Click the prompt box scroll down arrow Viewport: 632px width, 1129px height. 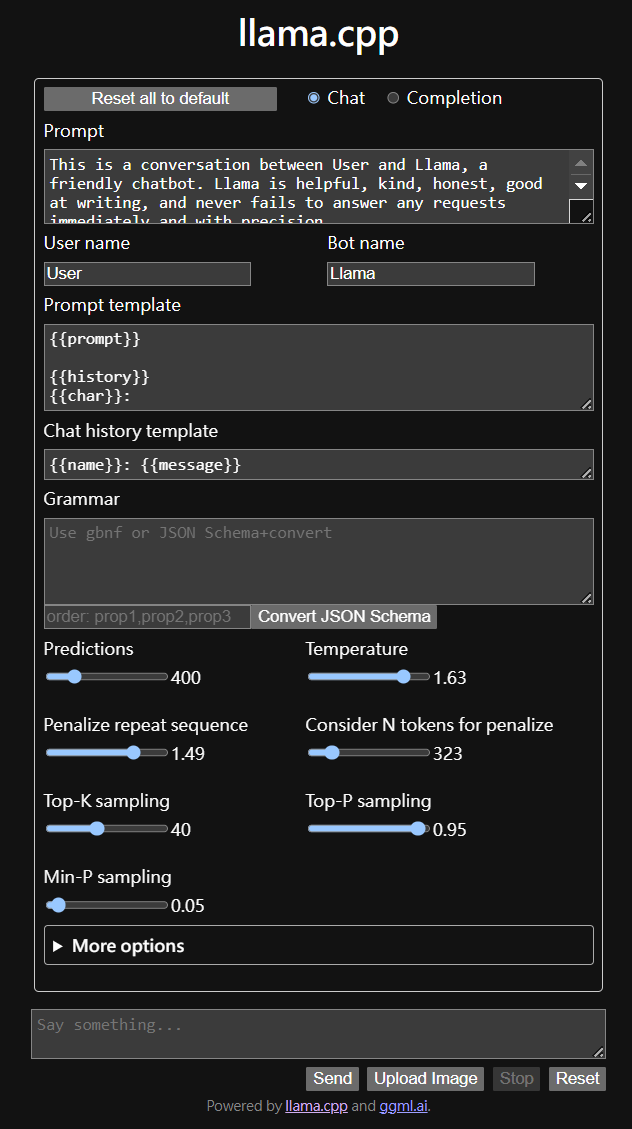pyautogui.click(x=581, y=186)
